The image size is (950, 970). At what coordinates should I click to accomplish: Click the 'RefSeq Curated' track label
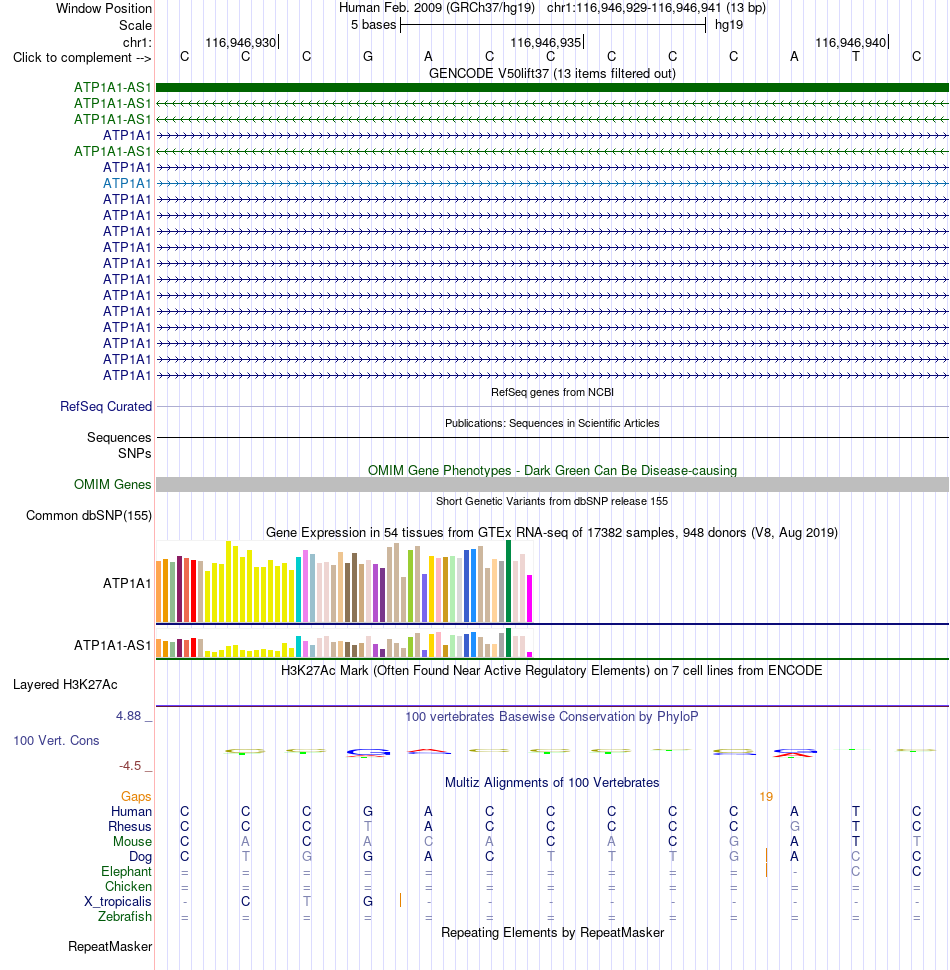[x=106, y=406]
